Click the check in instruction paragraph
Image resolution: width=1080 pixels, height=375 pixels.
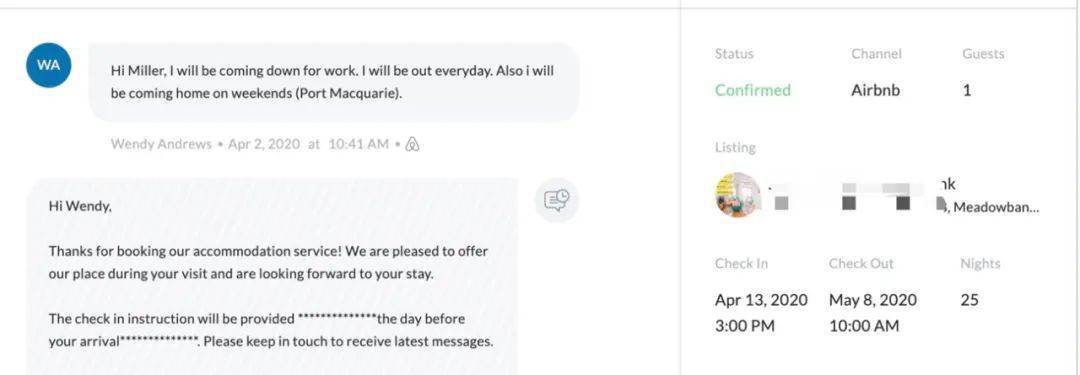point(271,330)
